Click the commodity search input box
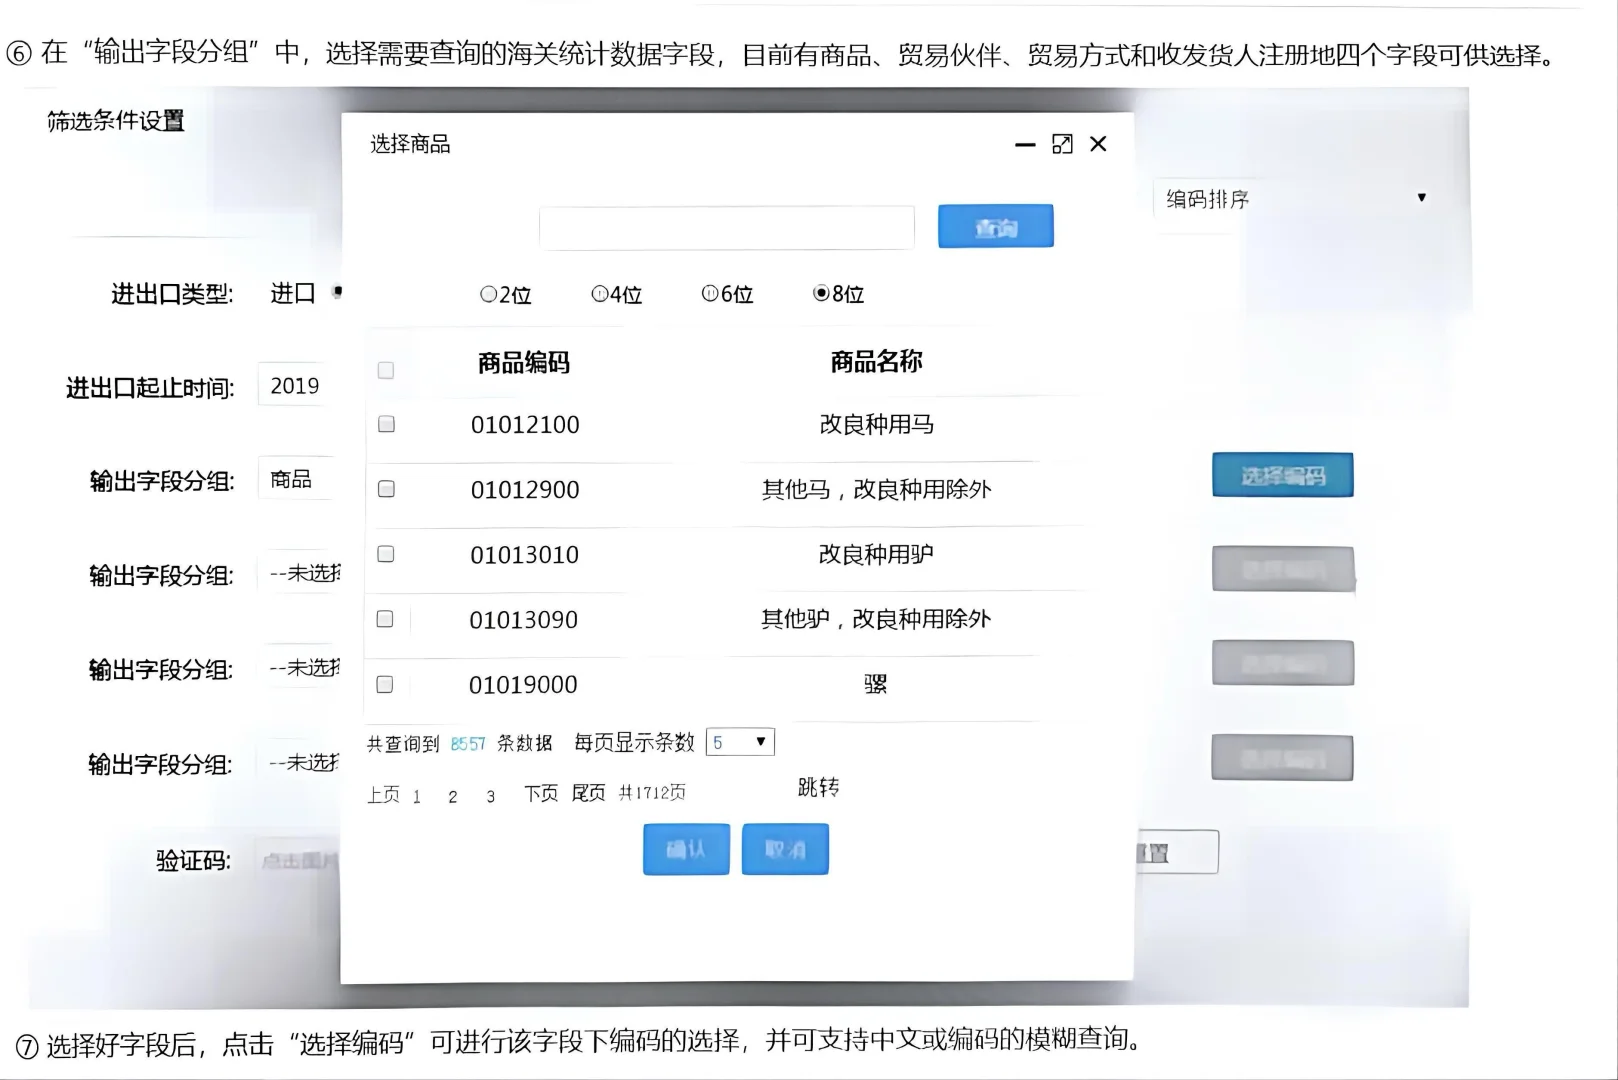Screen dimensions: 1618x1080 point(727,227)
